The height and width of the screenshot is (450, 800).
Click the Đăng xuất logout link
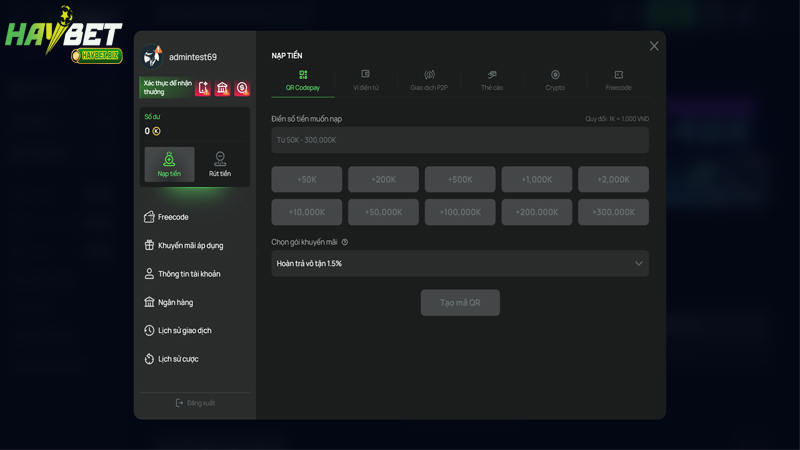point(195,403)
